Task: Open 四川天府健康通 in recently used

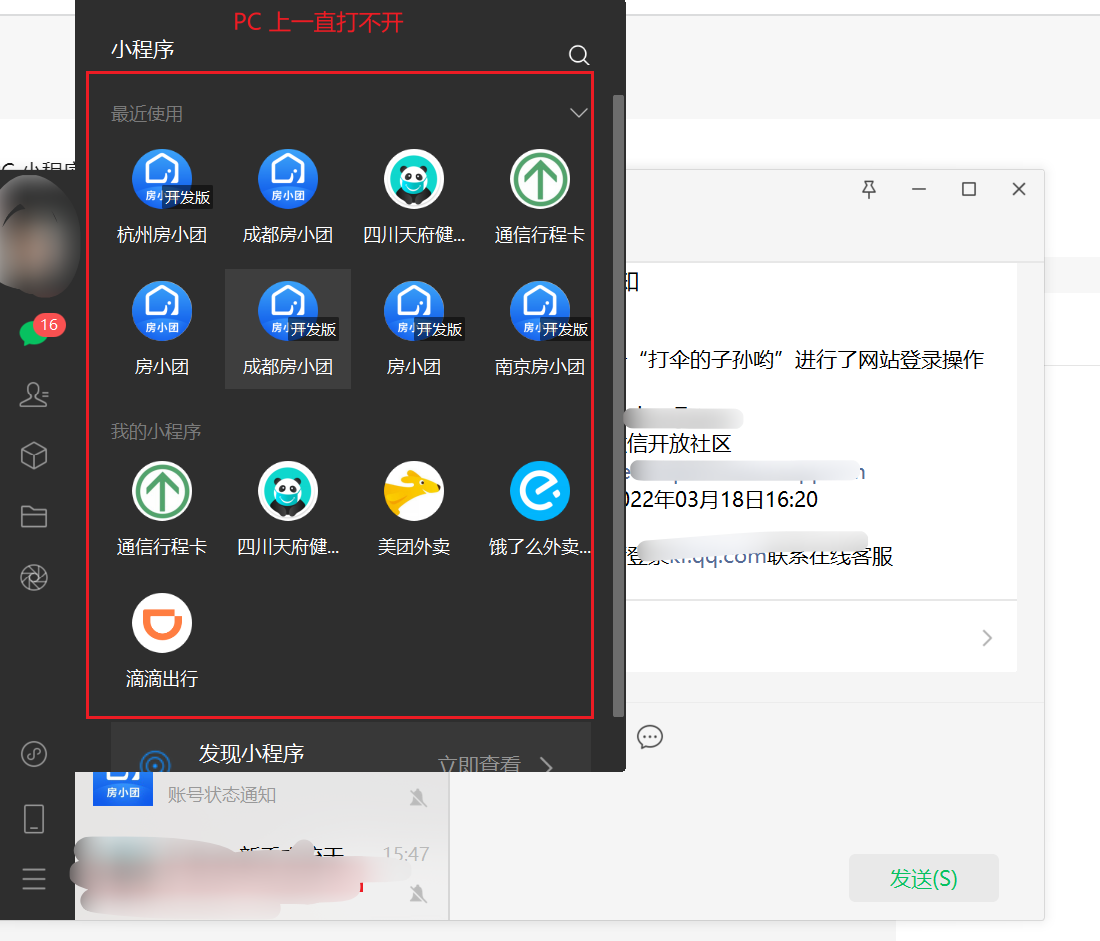Action: pyautogui.click(x=414, y=196)
